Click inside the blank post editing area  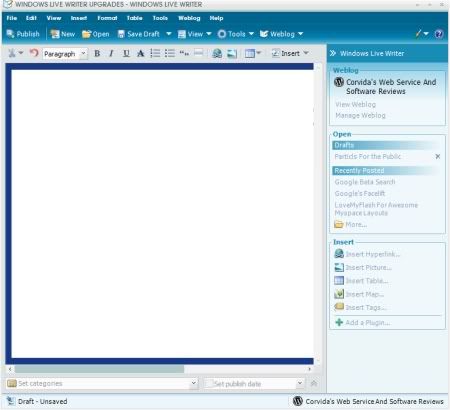162,213
